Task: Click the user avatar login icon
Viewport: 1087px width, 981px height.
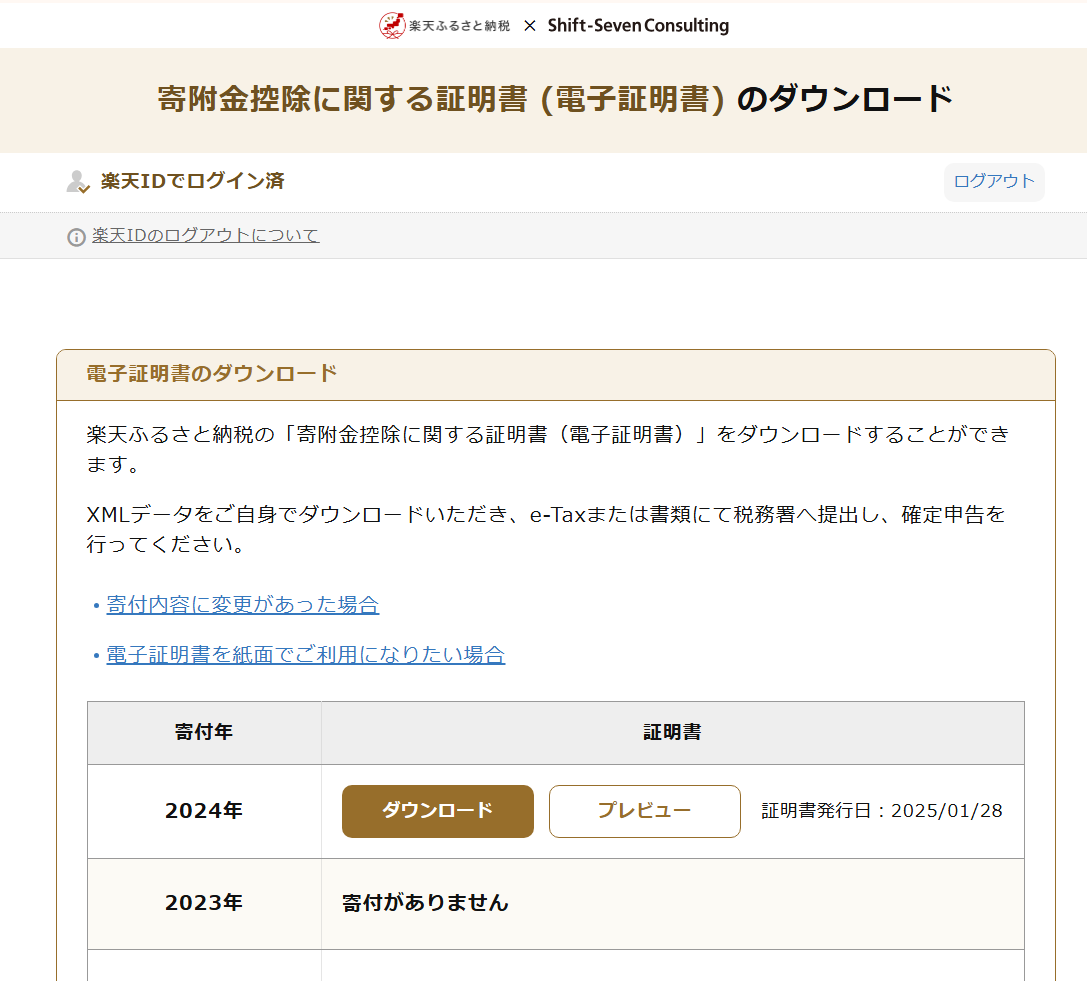Action: pyautogui.click(x=77, y=182)
